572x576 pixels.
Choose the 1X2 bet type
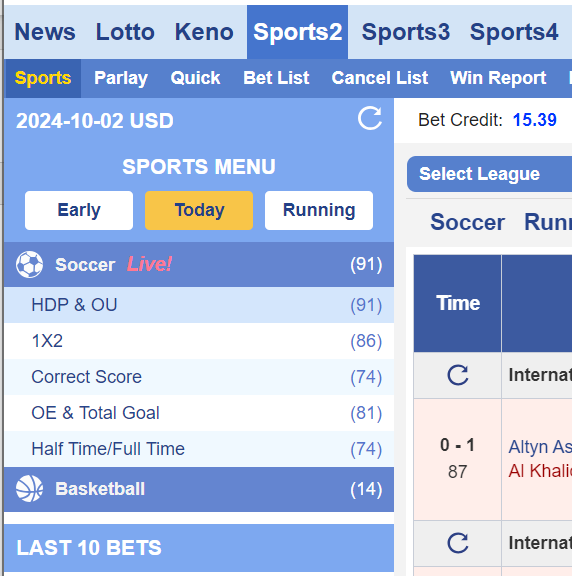click(x=199, y=341)
